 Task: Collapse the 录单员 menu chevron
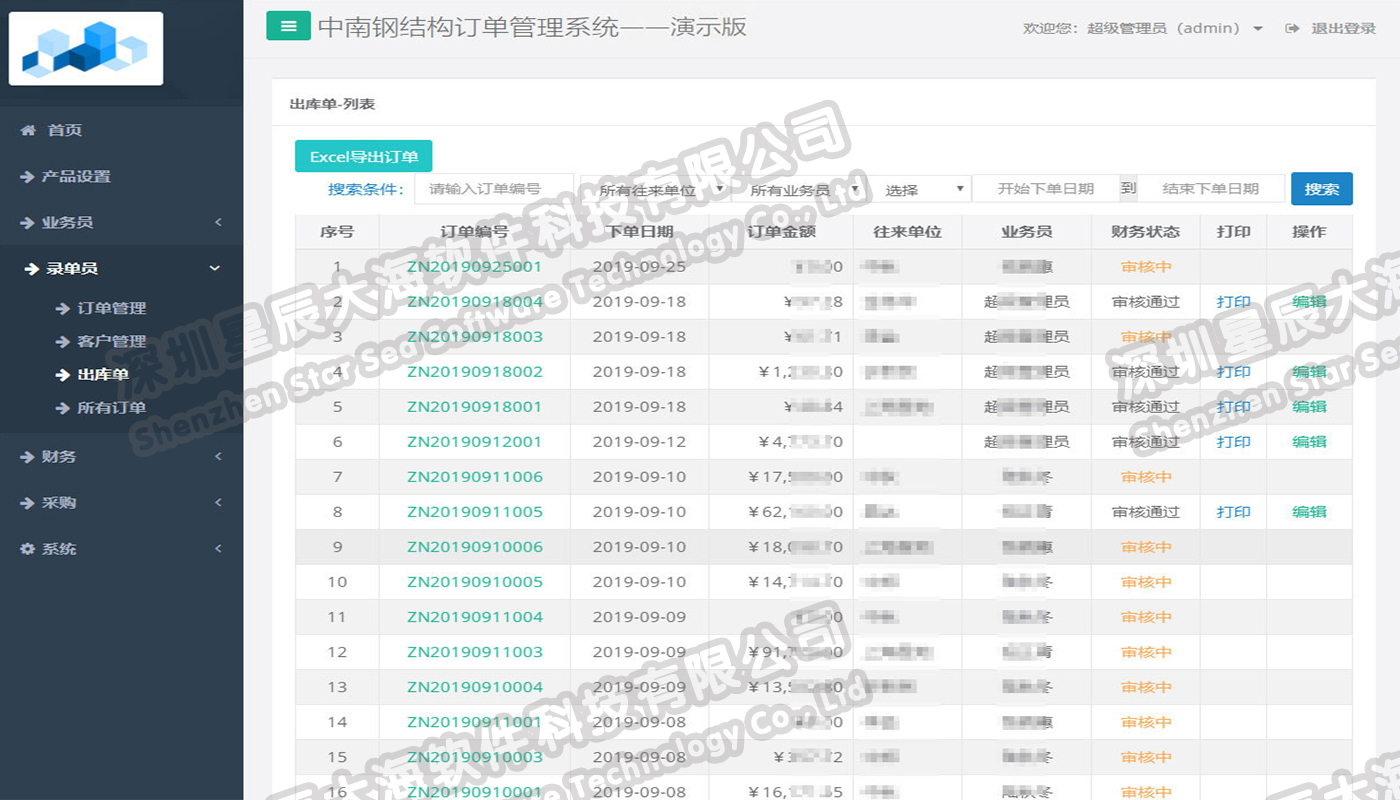click(215, 268)
